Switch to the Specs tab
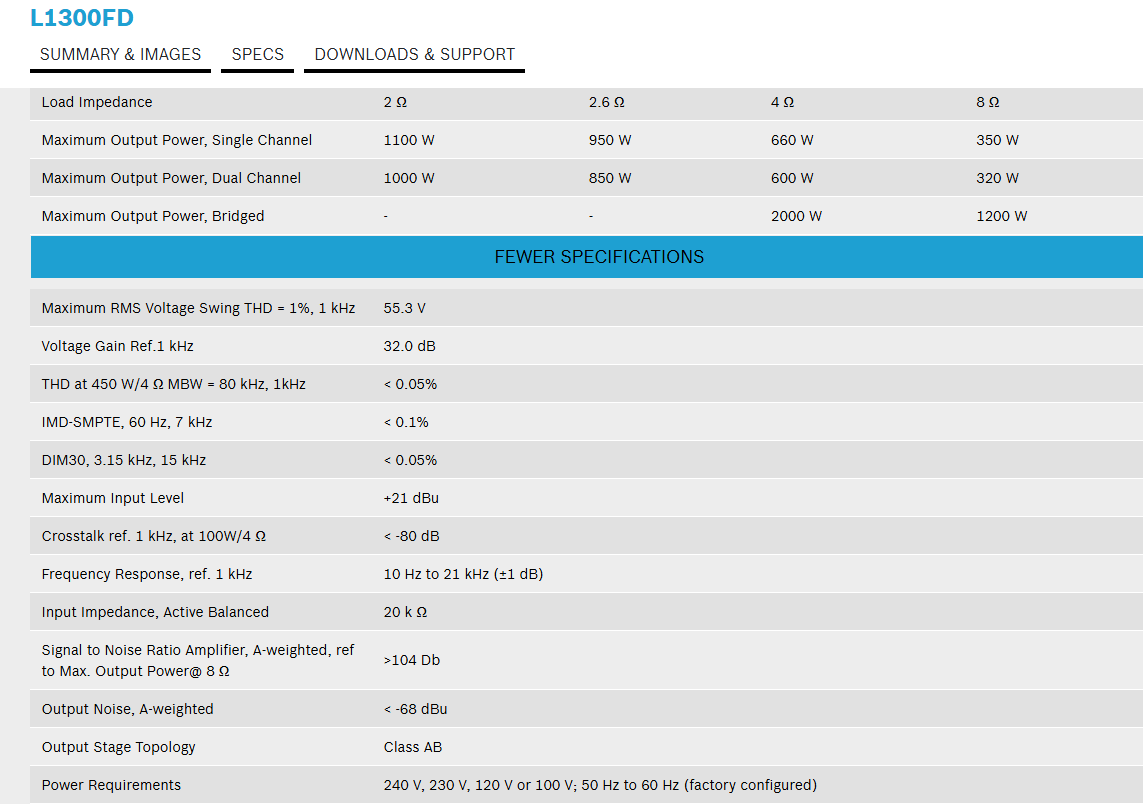Screen dimensions: 1143x804 pyautogui.click(x=257, y=55)
